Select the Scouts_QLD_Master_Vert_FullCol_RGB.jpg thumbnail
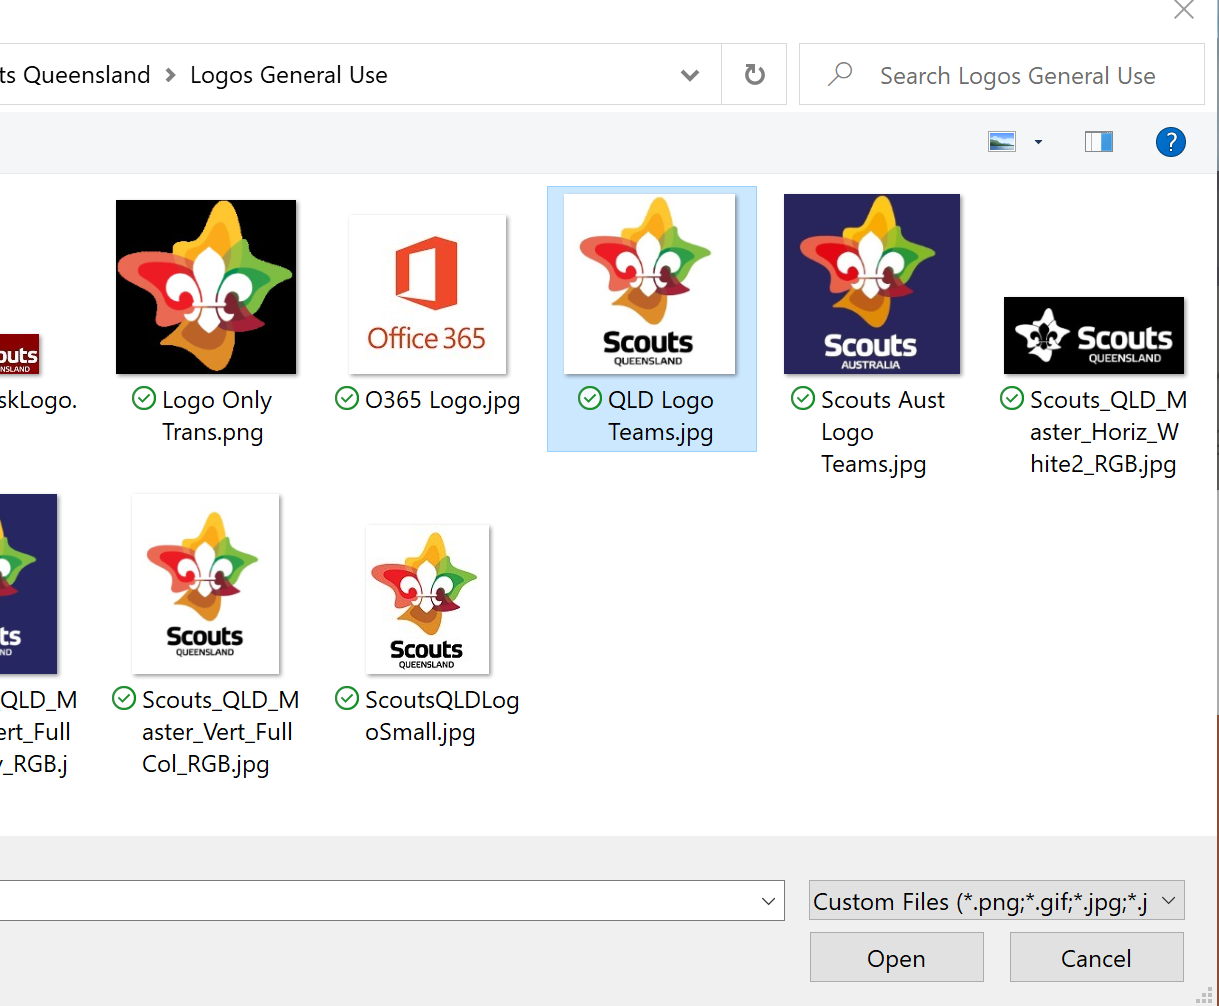Viewport: 1219px width, 1006px height. coord(205,584)
